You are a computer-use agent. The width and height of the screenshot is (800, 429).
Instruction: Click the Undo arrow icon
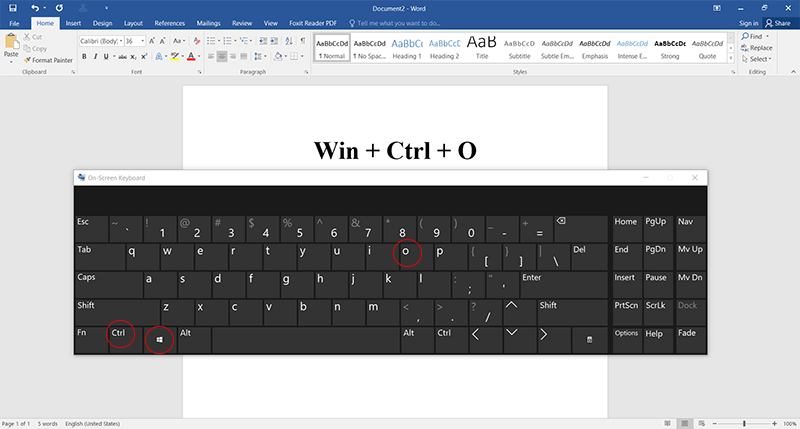(x=34, y=8)
